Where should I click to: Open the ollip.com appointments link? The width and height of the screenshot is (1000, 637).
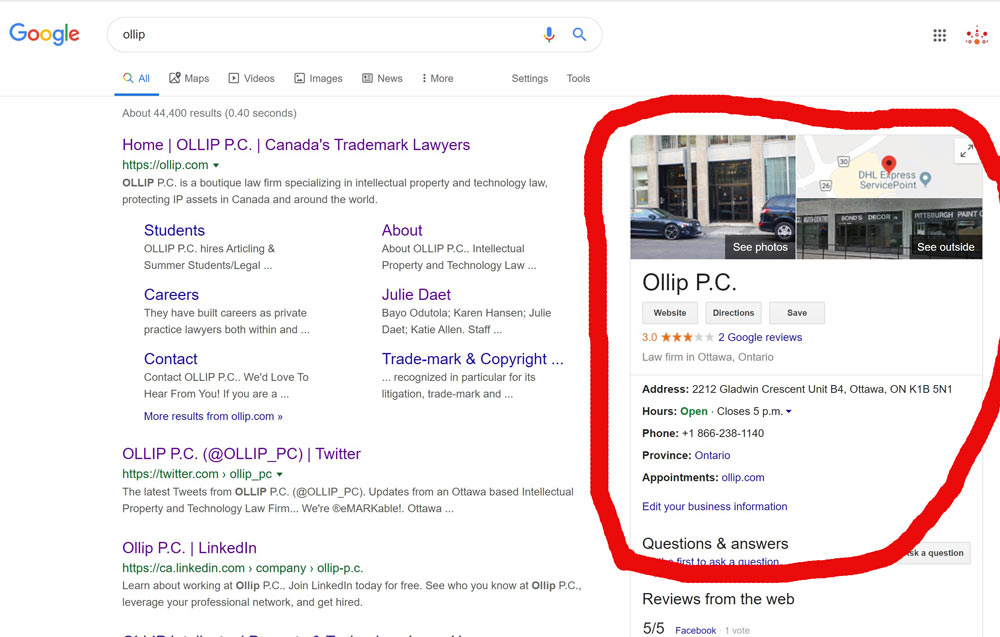pyautogui.click(x=743, y=478)
